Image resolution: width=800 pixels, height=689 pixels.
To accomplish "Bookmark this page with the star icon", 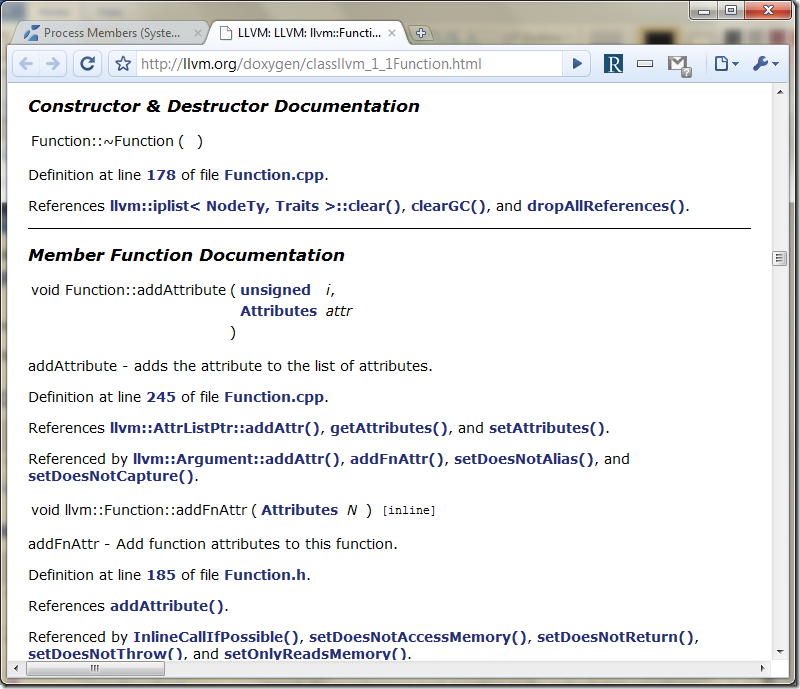I will pyautogui.click(x=123, y=64).
